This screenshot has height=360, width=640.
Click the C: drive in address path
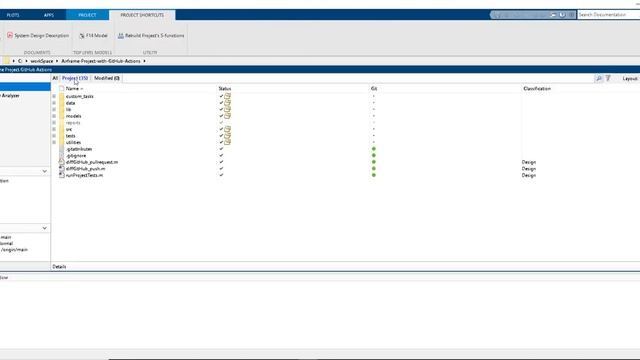[x=20, y=61]
